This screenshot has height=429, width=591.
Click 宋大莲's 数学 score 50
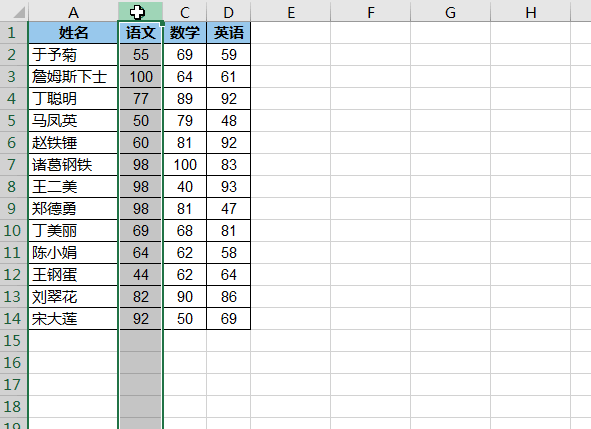point(185,319)
